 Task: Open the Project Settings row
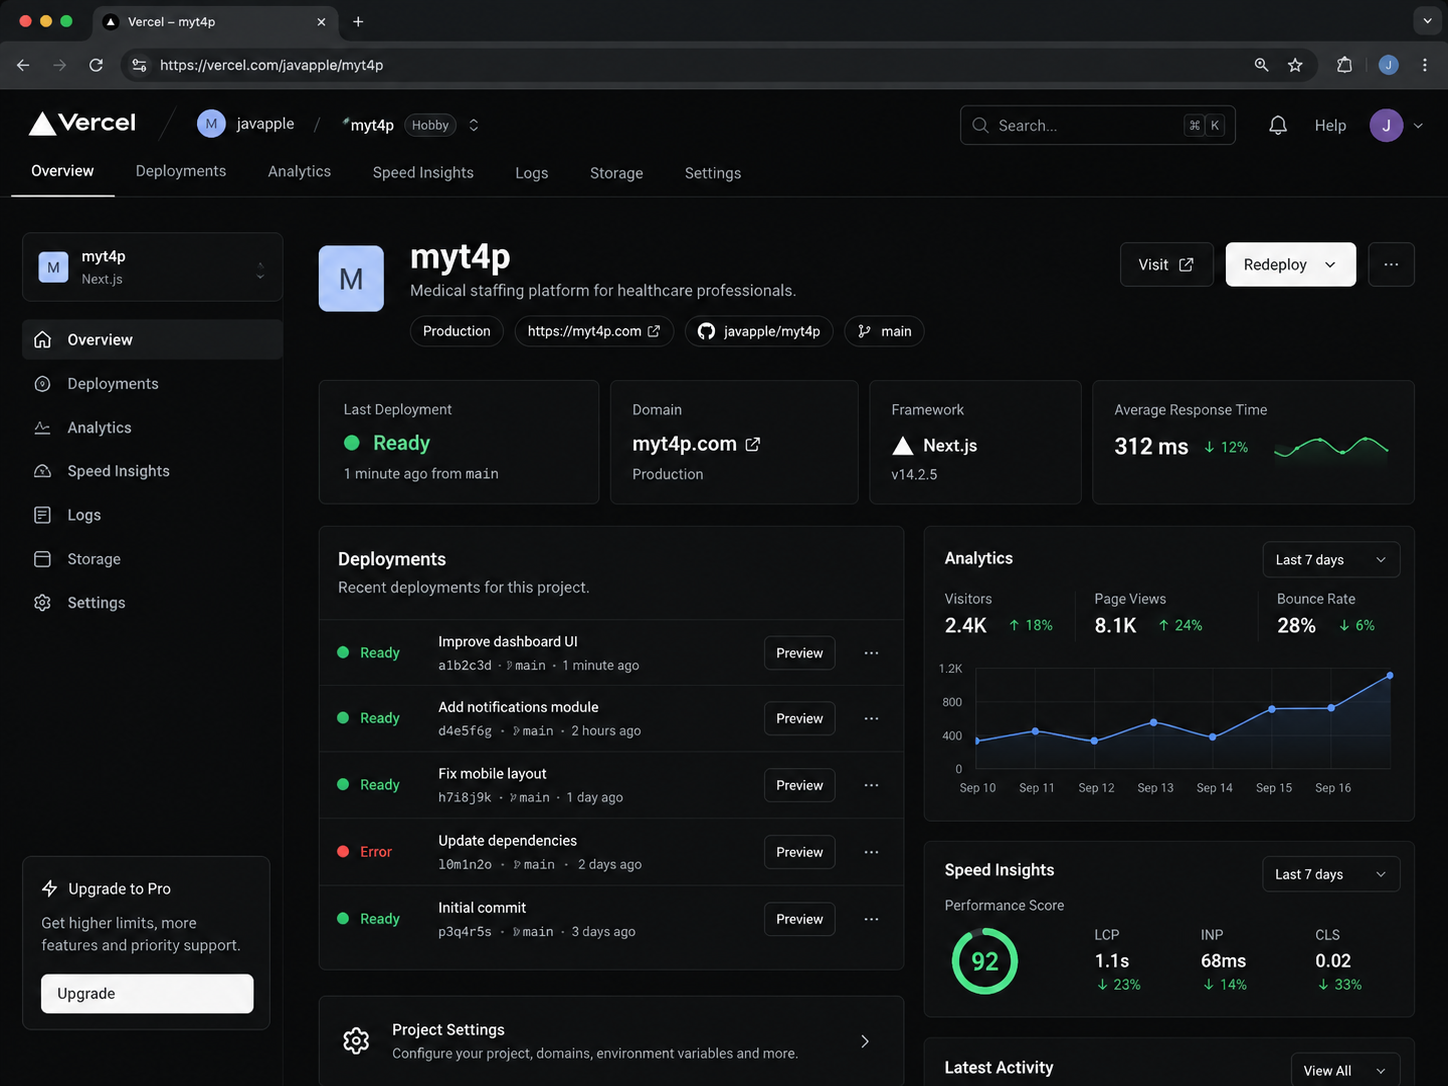pyautogui.click(x=611, y=1041)
